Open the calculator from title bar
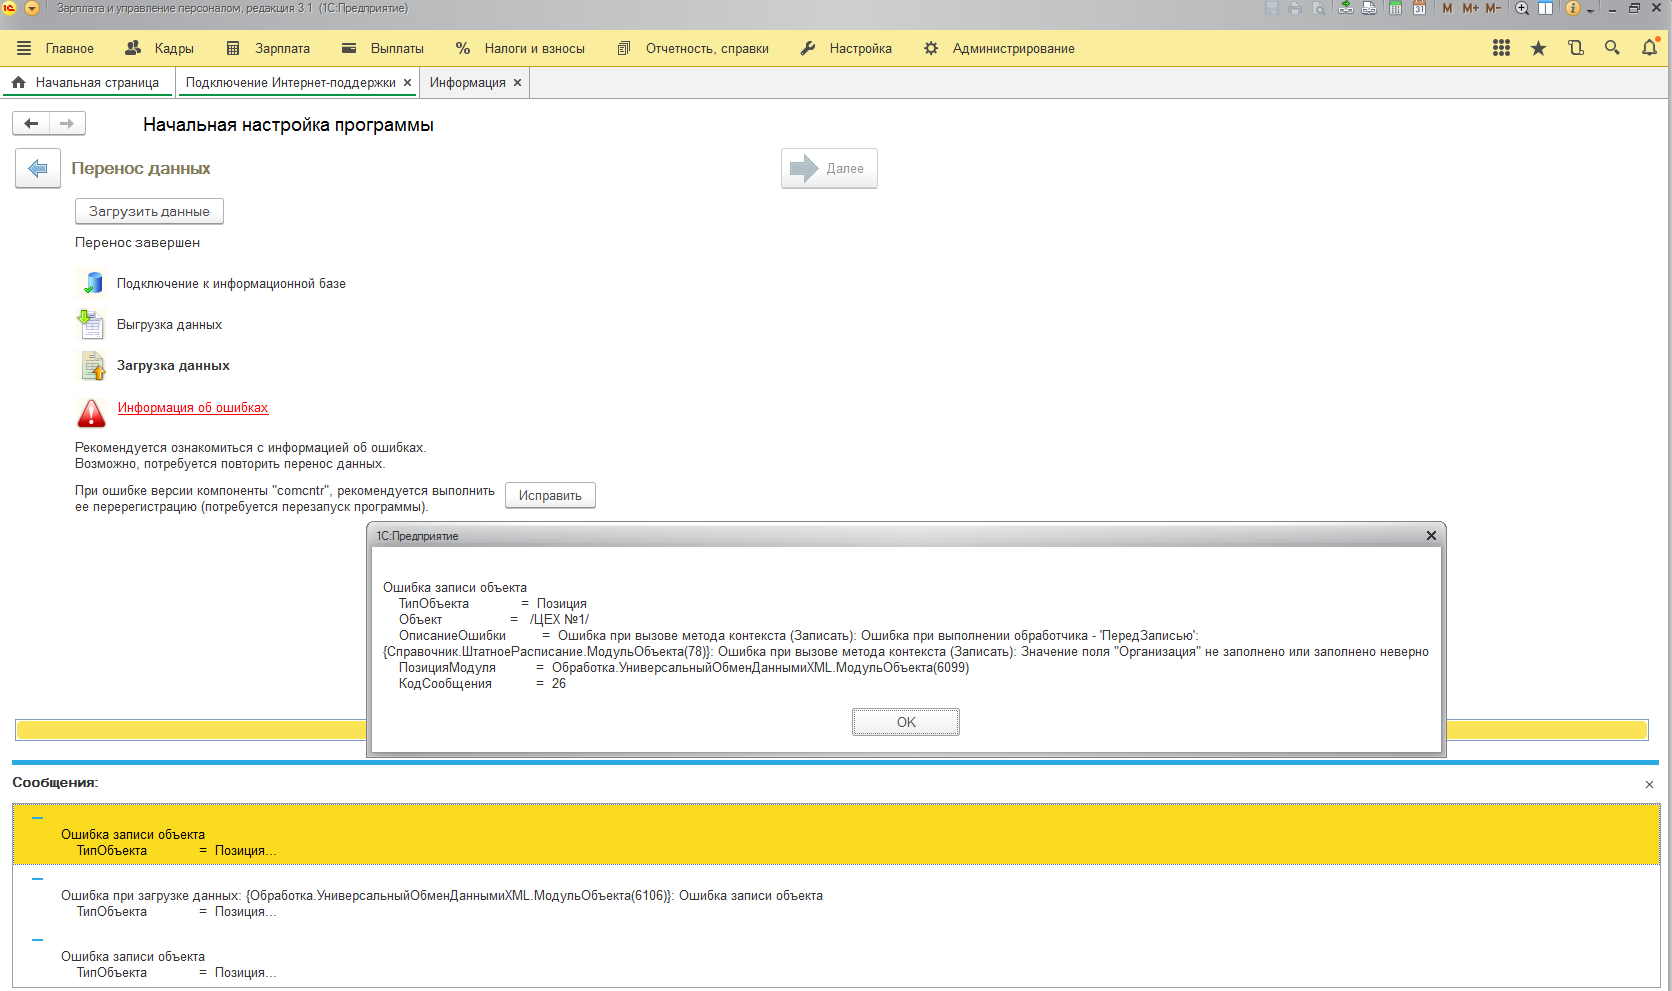Screen dimensions: 1672x991 (1395, 8)
